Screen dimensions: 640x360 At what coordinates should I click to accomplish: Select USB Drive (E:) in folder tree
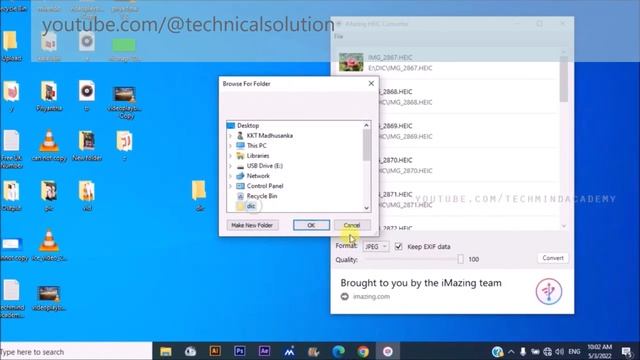pyautogui.click(x=264, y=166)
